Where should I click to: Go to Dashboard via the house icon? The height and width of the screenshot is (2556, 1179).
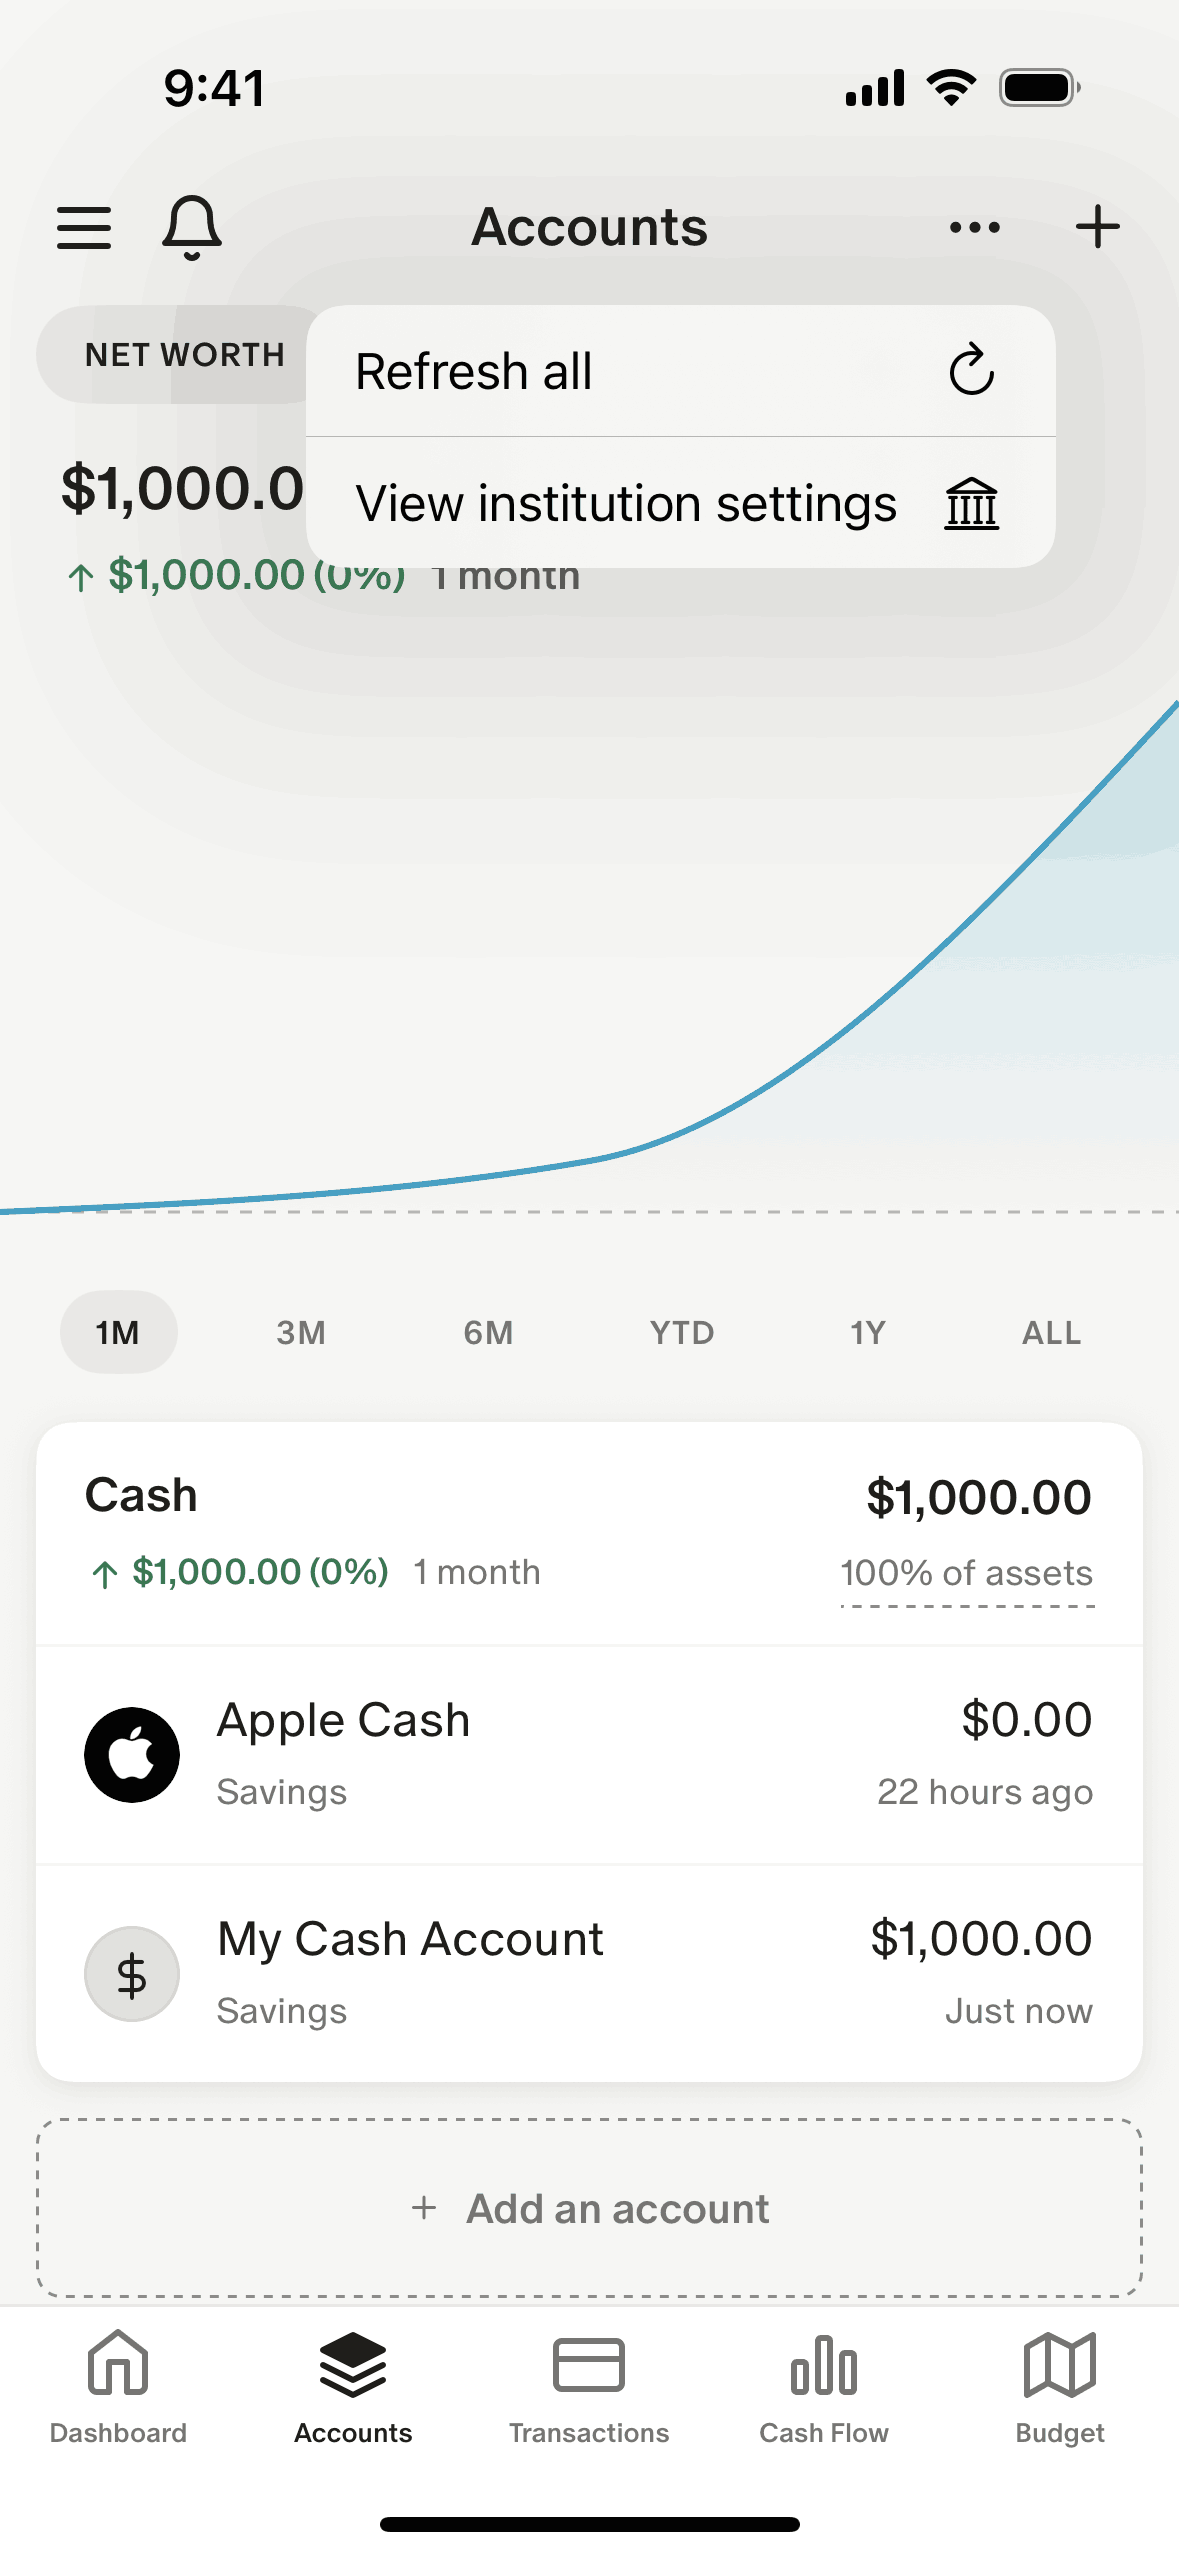(118, 2386)
